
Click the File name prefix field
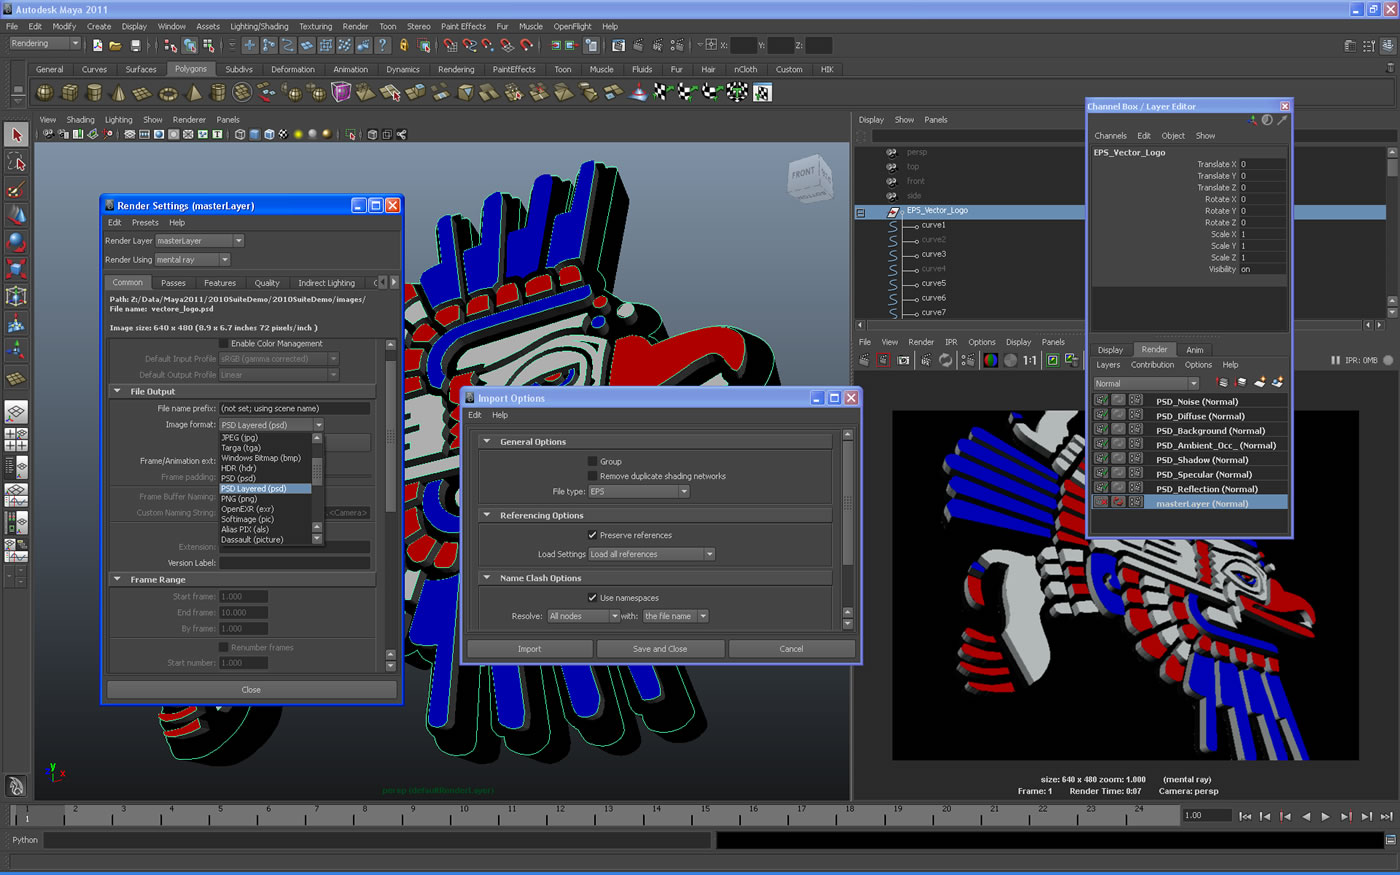pyautogui.click(x=294, y=408)
